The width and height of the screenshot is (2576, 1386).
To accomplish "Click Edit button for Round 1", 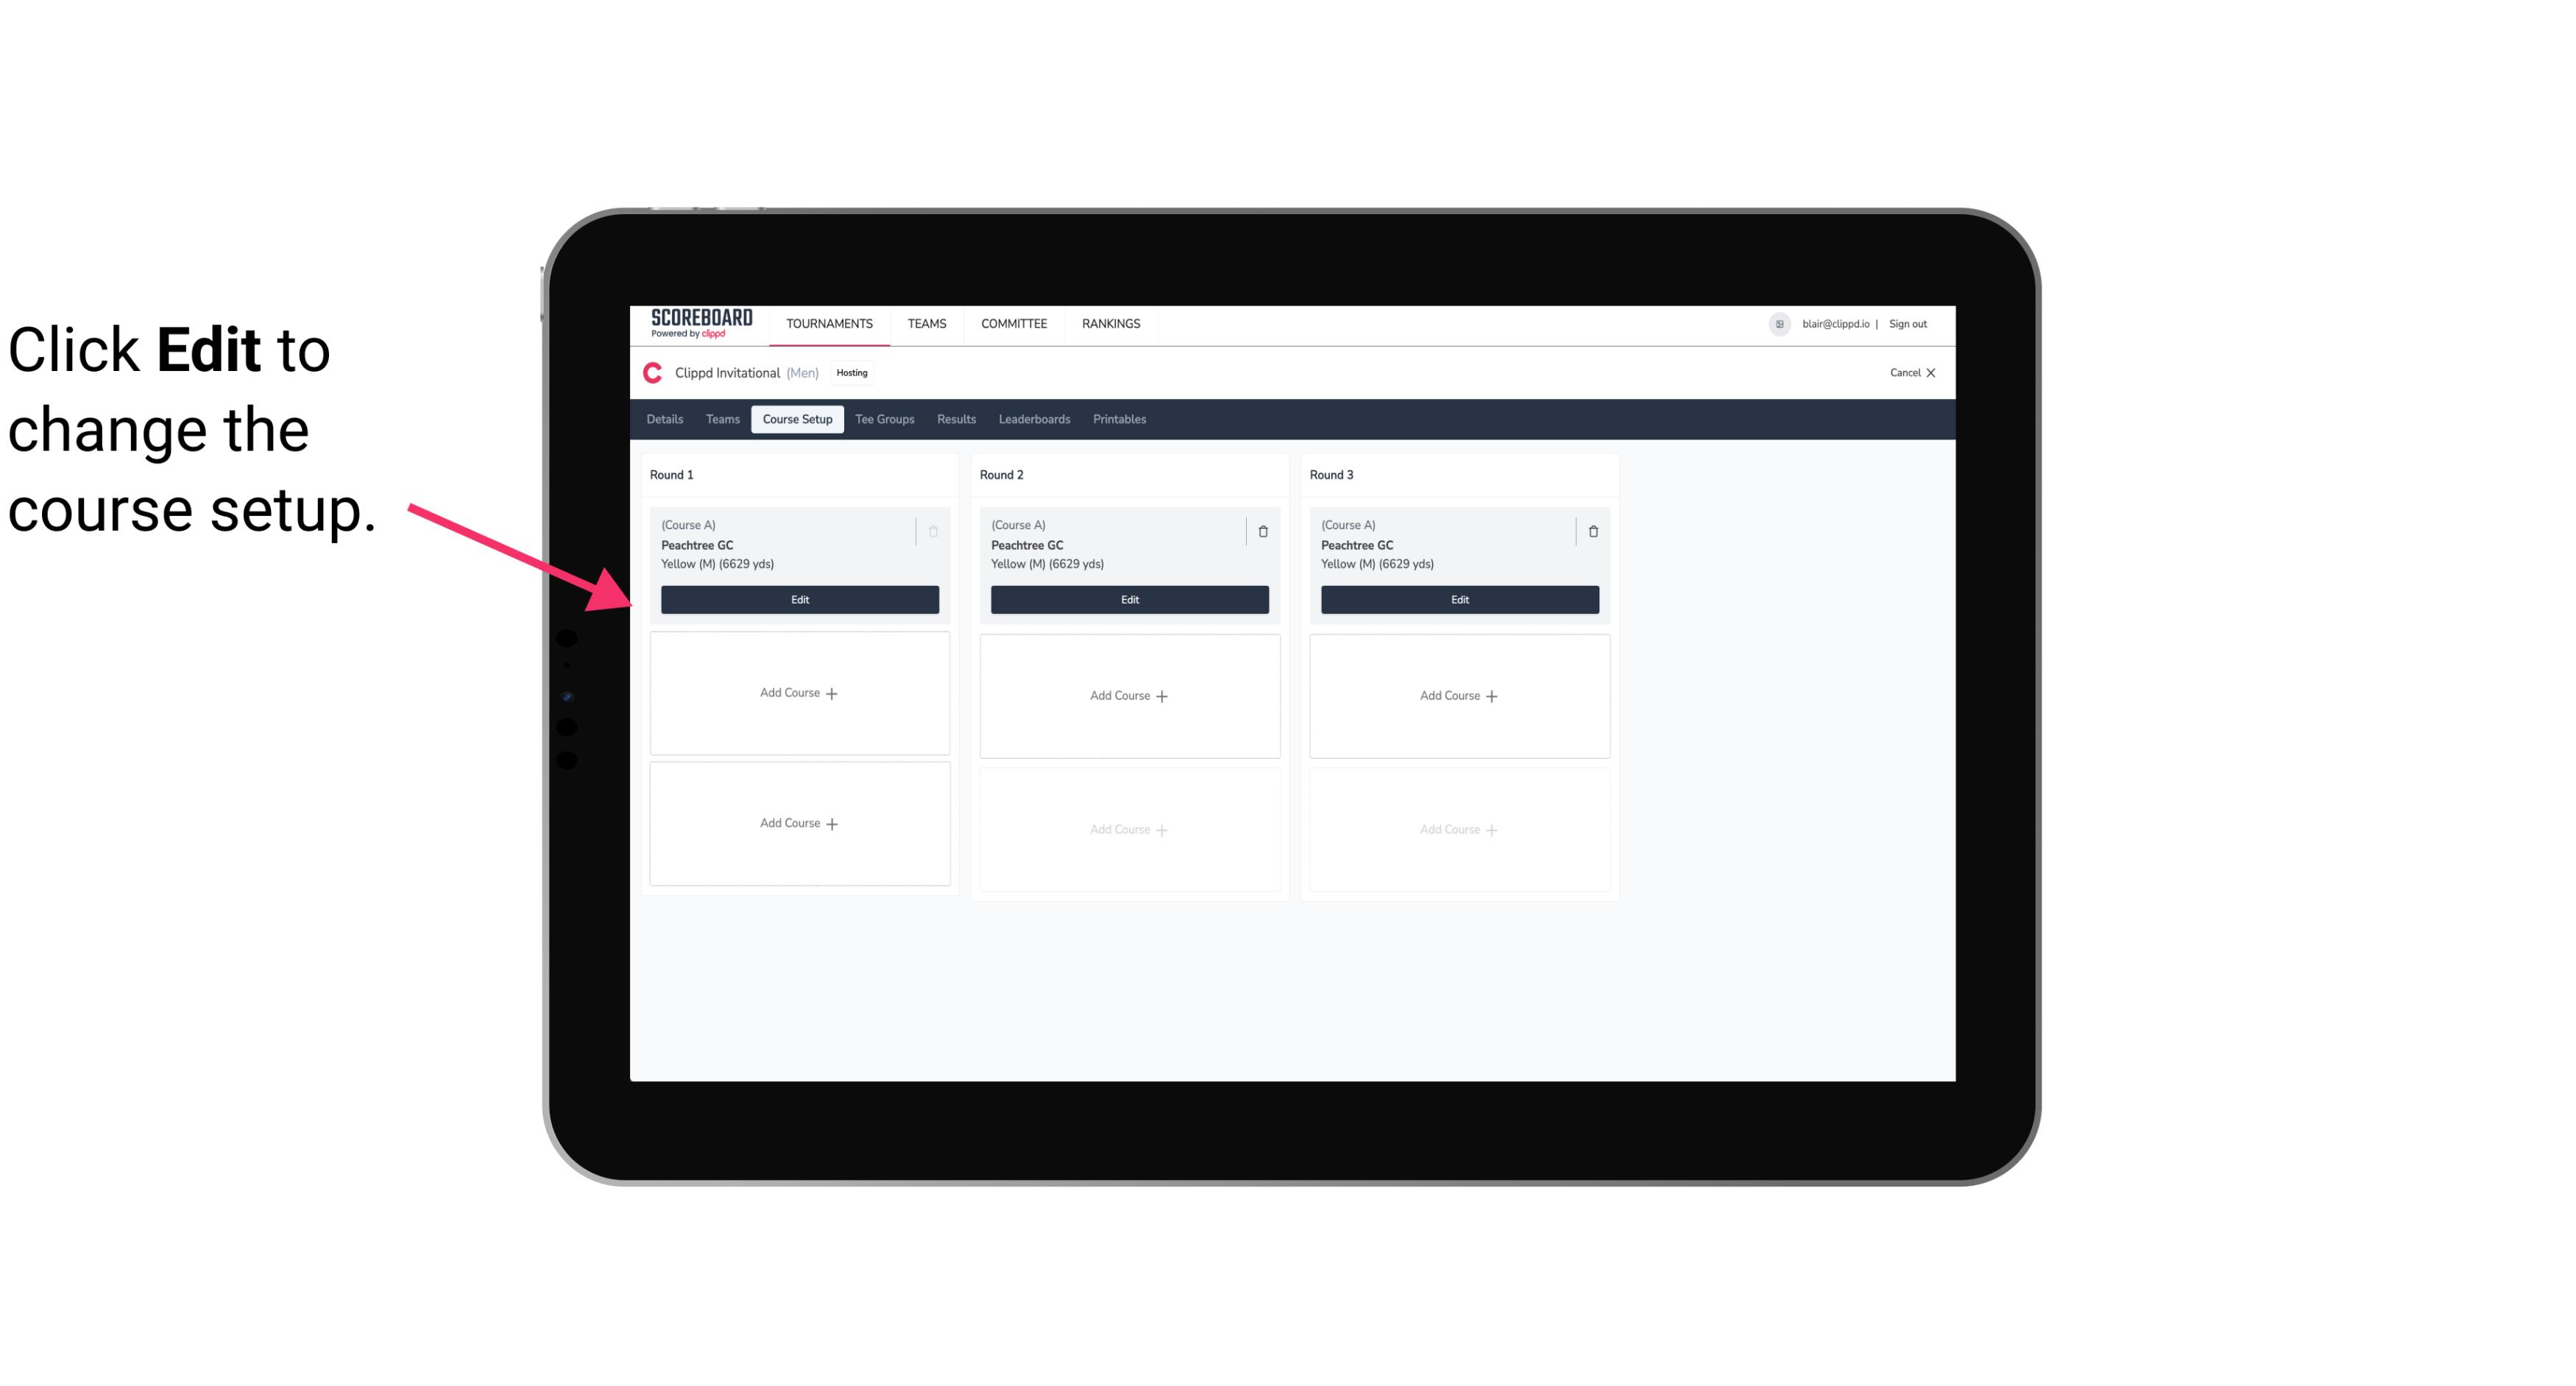I will (799, 598).
